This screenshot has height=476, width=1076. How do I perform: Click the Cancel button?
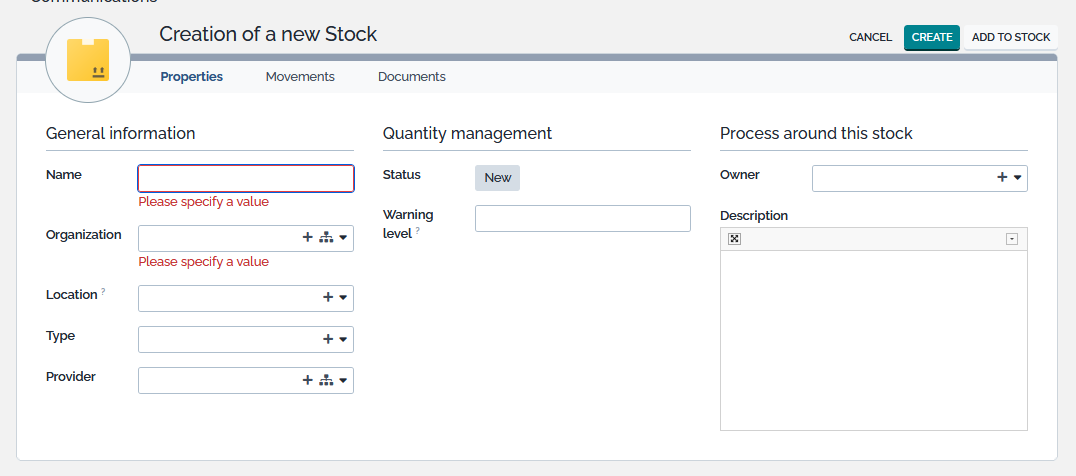tap(870, 38)
